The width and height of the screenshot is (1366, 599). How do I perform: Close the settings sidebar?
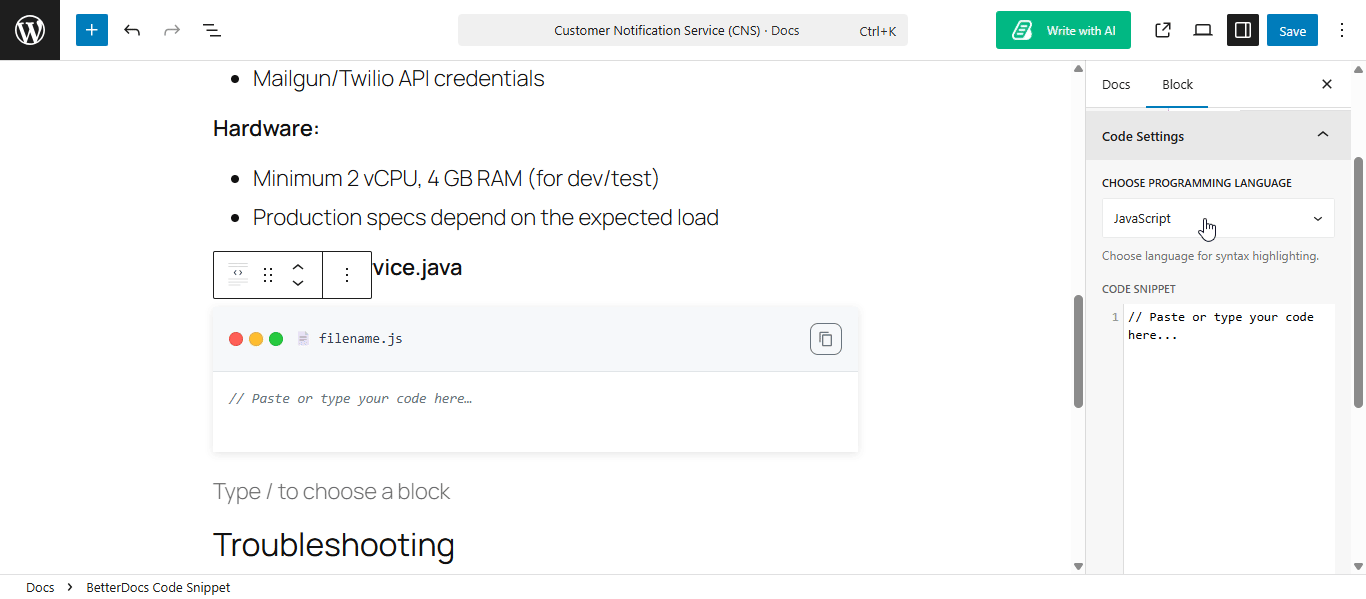1327,84
